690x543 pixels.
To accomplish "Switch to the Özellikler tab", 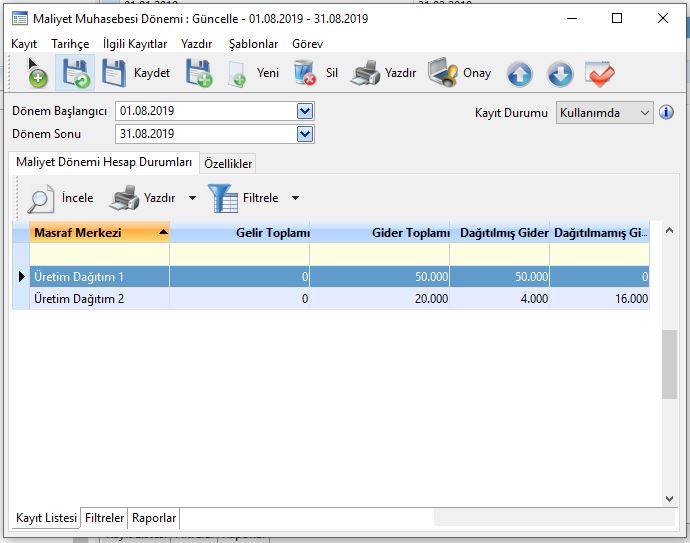I will [228, 163].
